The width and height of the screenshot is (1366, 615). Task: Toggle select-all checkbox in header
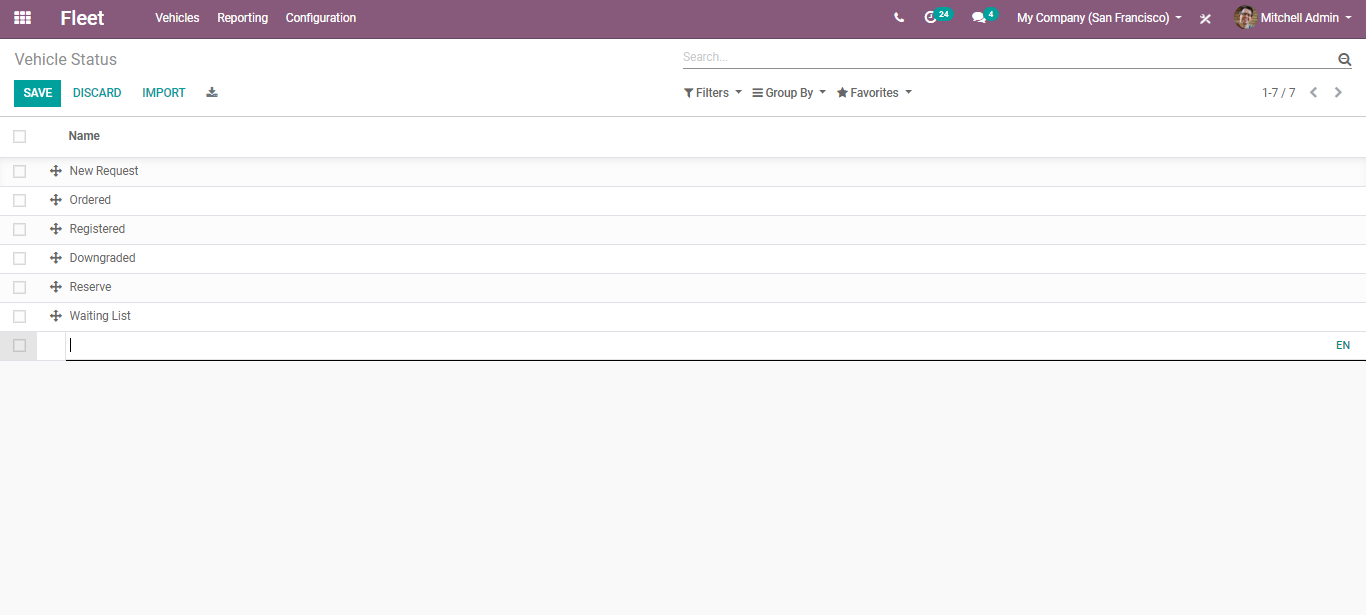tap(19, 136)
